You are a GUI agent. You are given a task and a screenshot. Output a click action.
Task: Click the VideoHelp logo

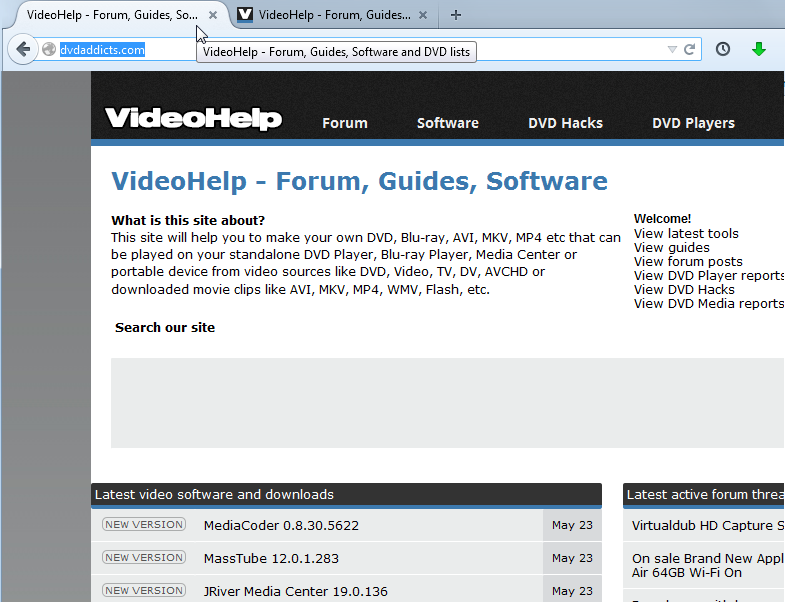pos(193,118)
